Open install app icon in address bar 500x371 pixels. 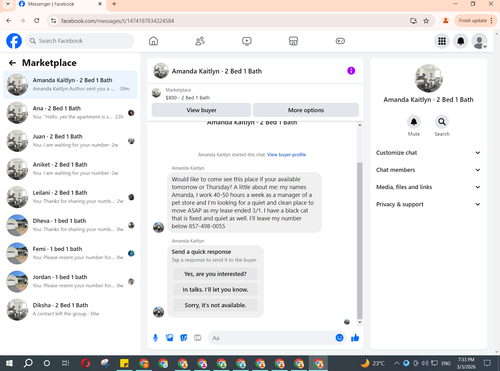(413, 21)
